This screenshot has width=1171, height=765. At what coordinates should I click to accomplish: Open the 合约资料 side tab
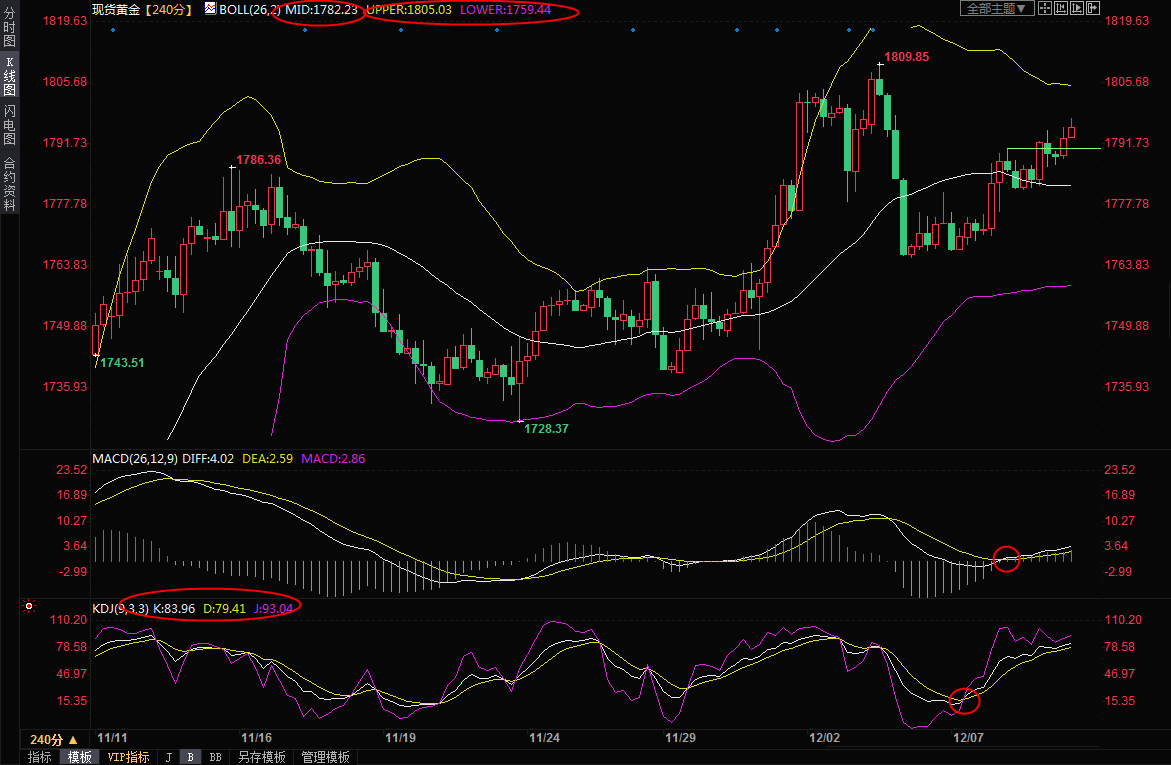9,184
